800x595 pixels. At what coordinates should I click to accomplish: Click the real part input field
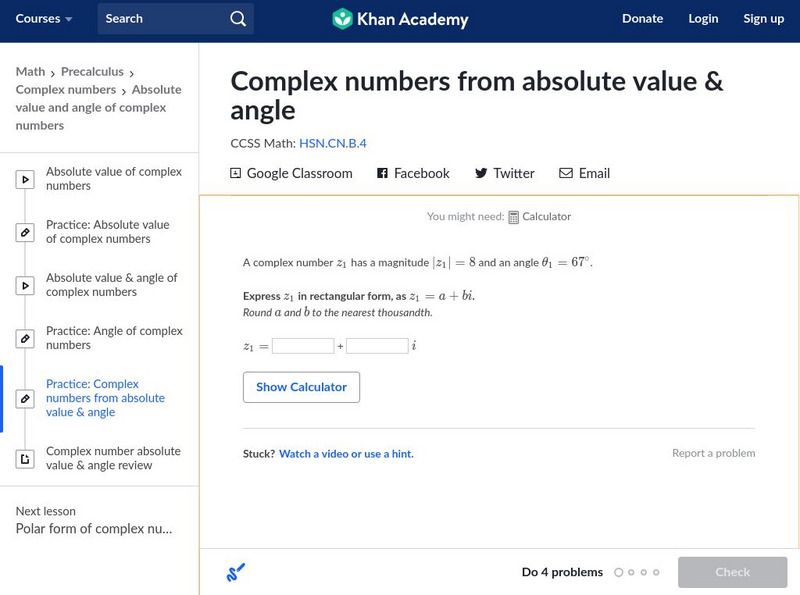click(x=303, y=346)
